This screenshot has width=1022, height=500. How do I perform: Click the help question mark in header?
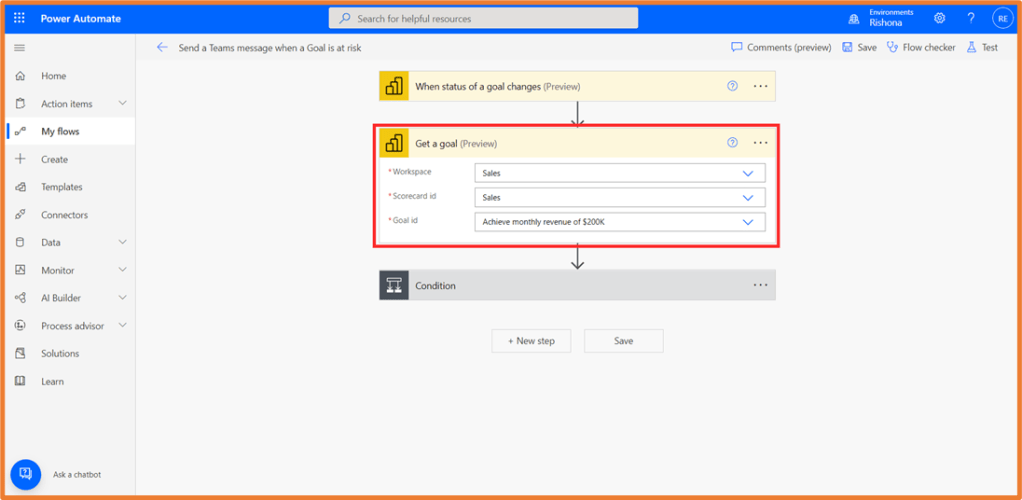point(970,18)
